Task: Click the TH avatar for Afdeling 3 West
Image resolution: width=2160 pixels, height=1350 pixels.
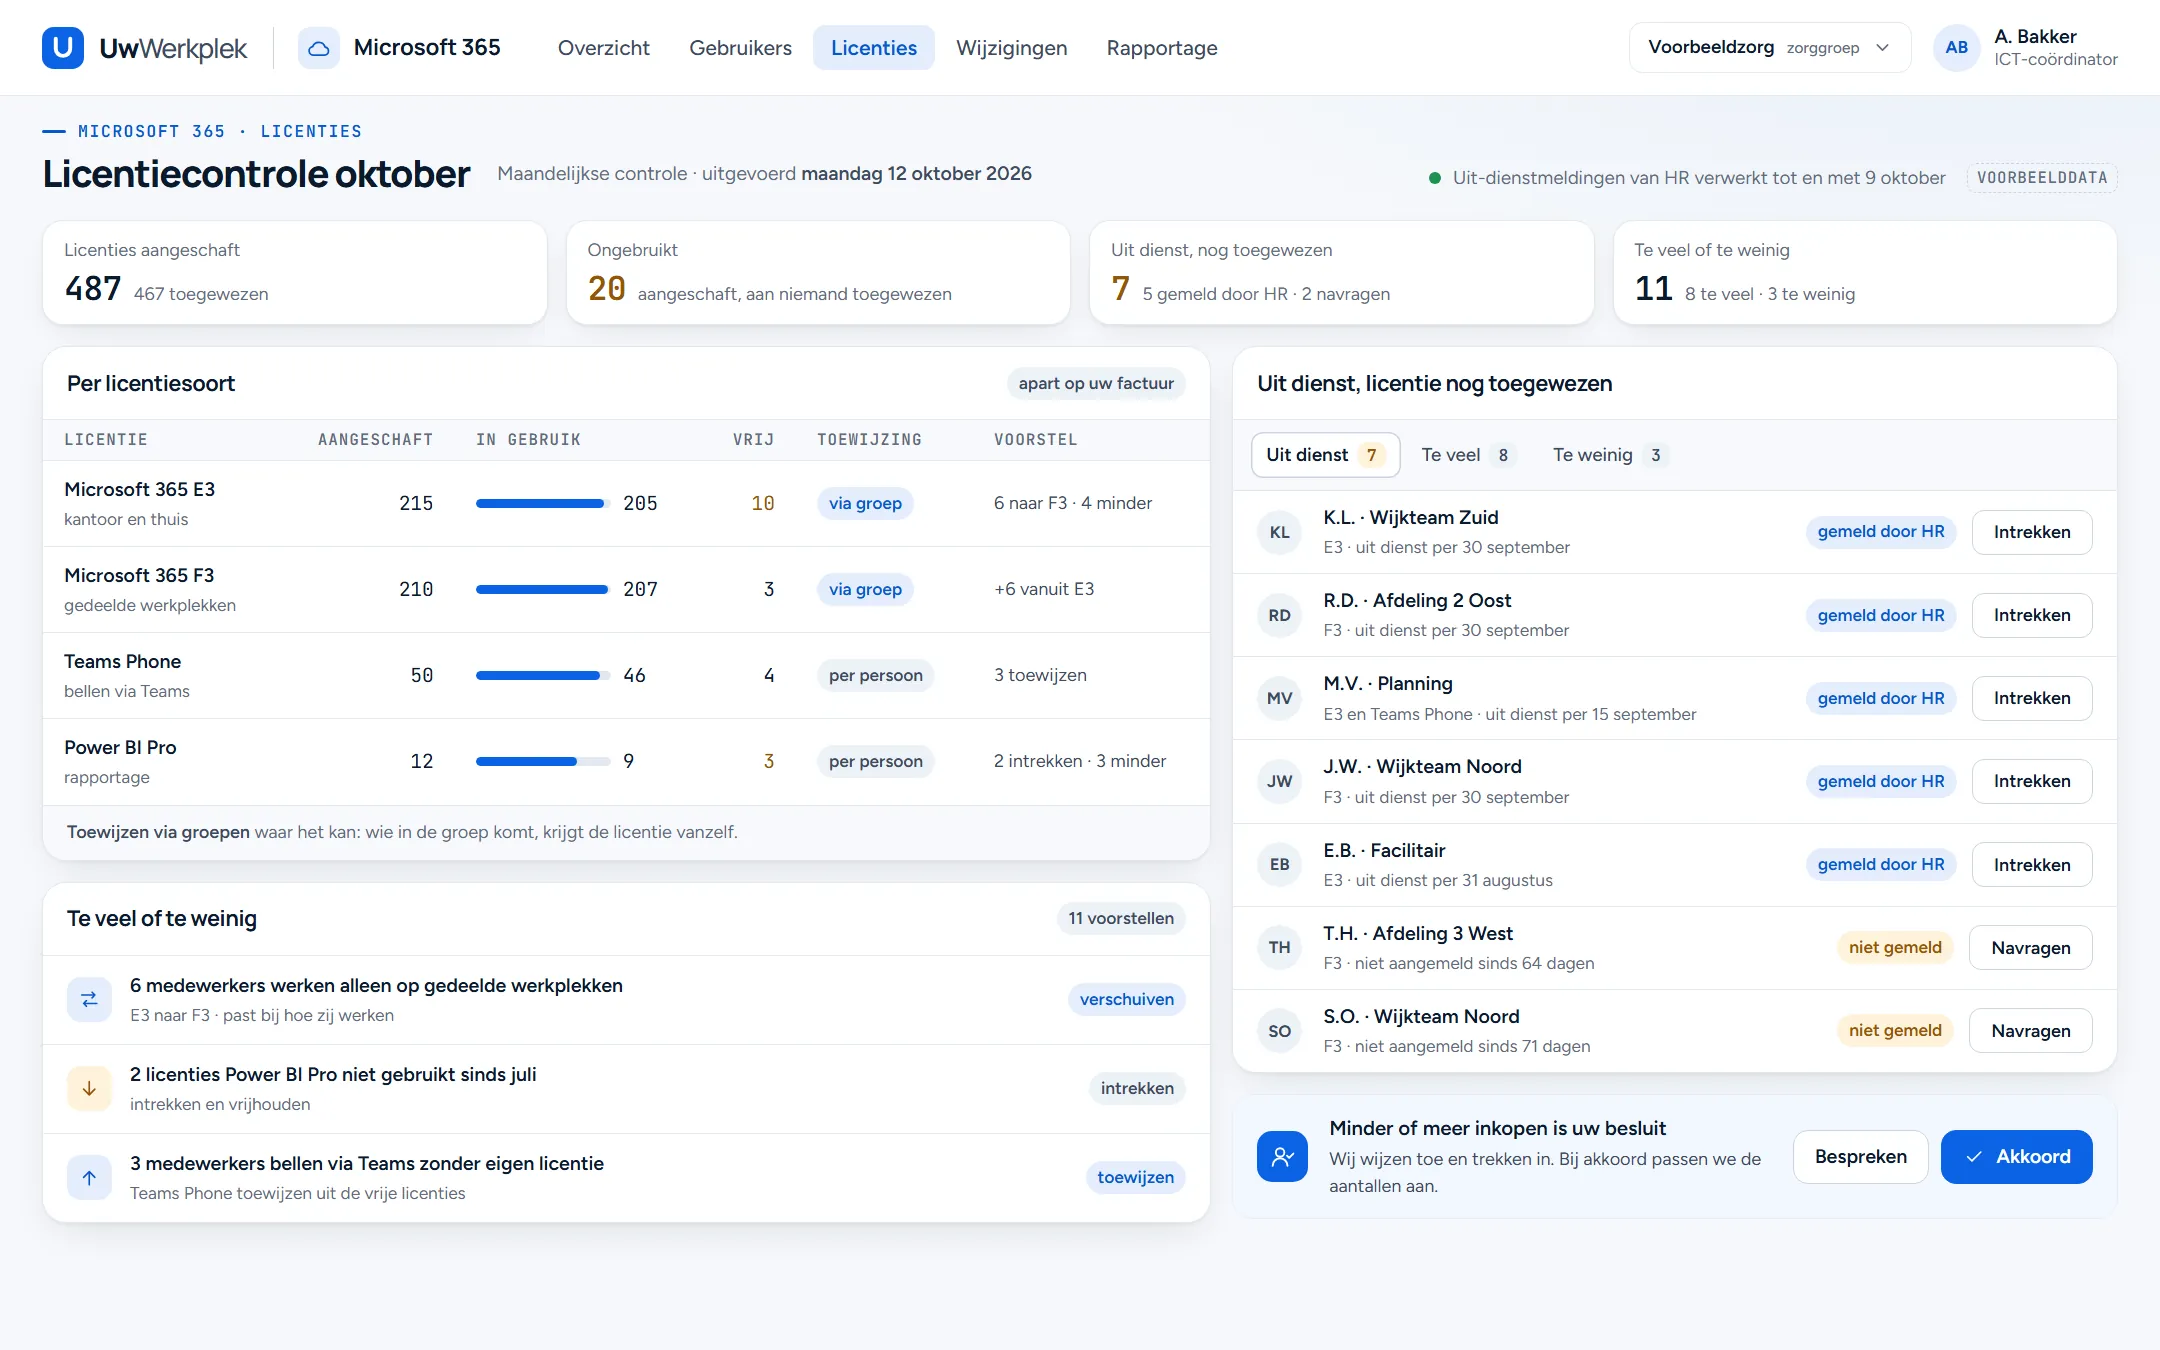Action: tap(1280, 947)
